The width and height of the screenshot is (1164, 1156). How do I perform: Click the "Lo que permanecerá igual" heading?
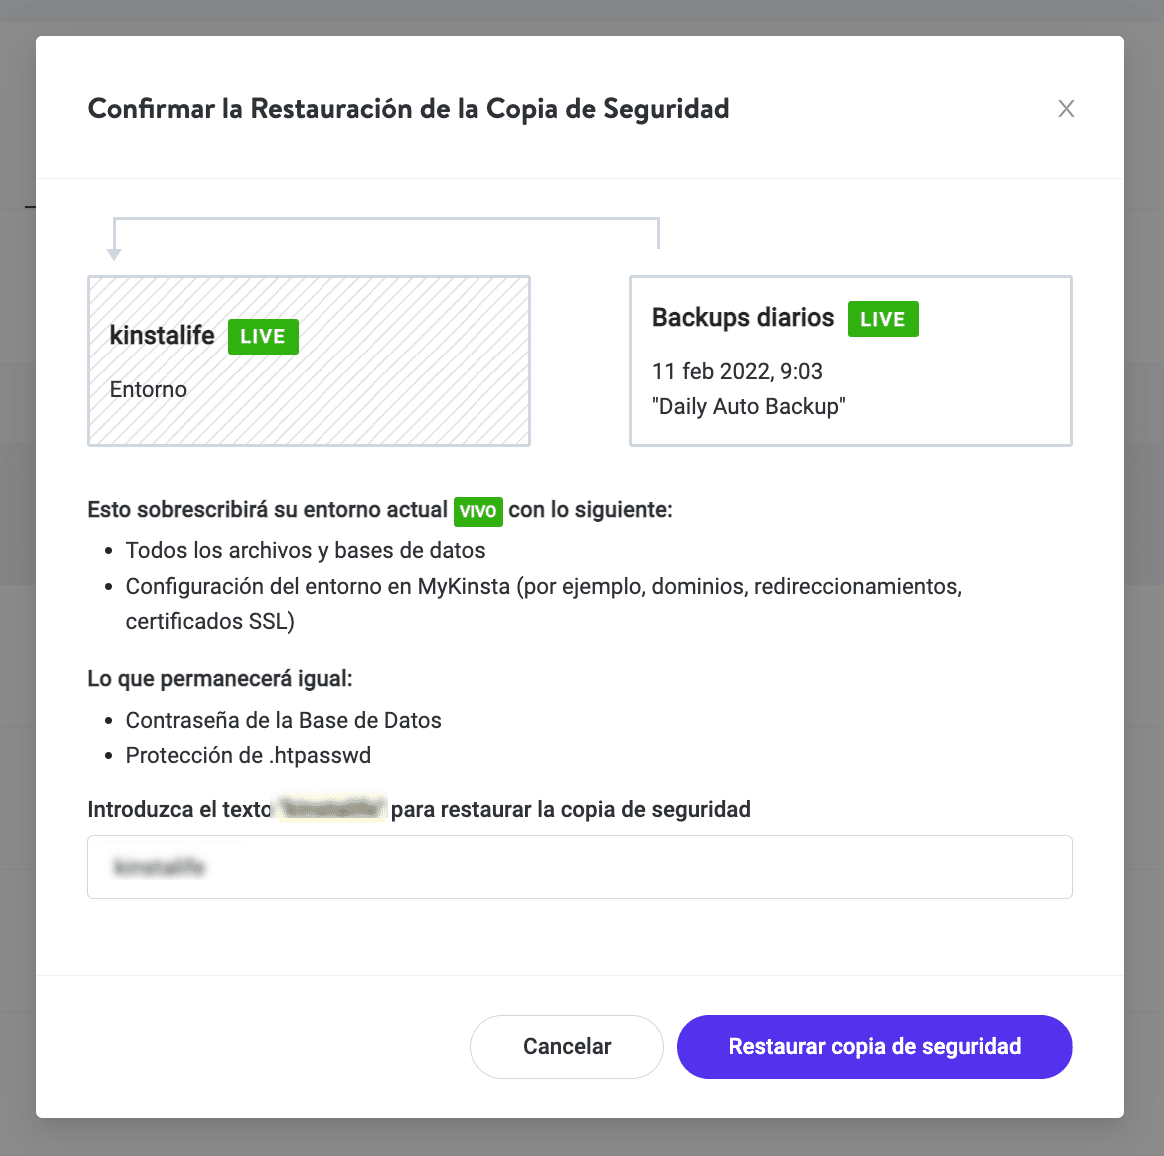[219, 679]
